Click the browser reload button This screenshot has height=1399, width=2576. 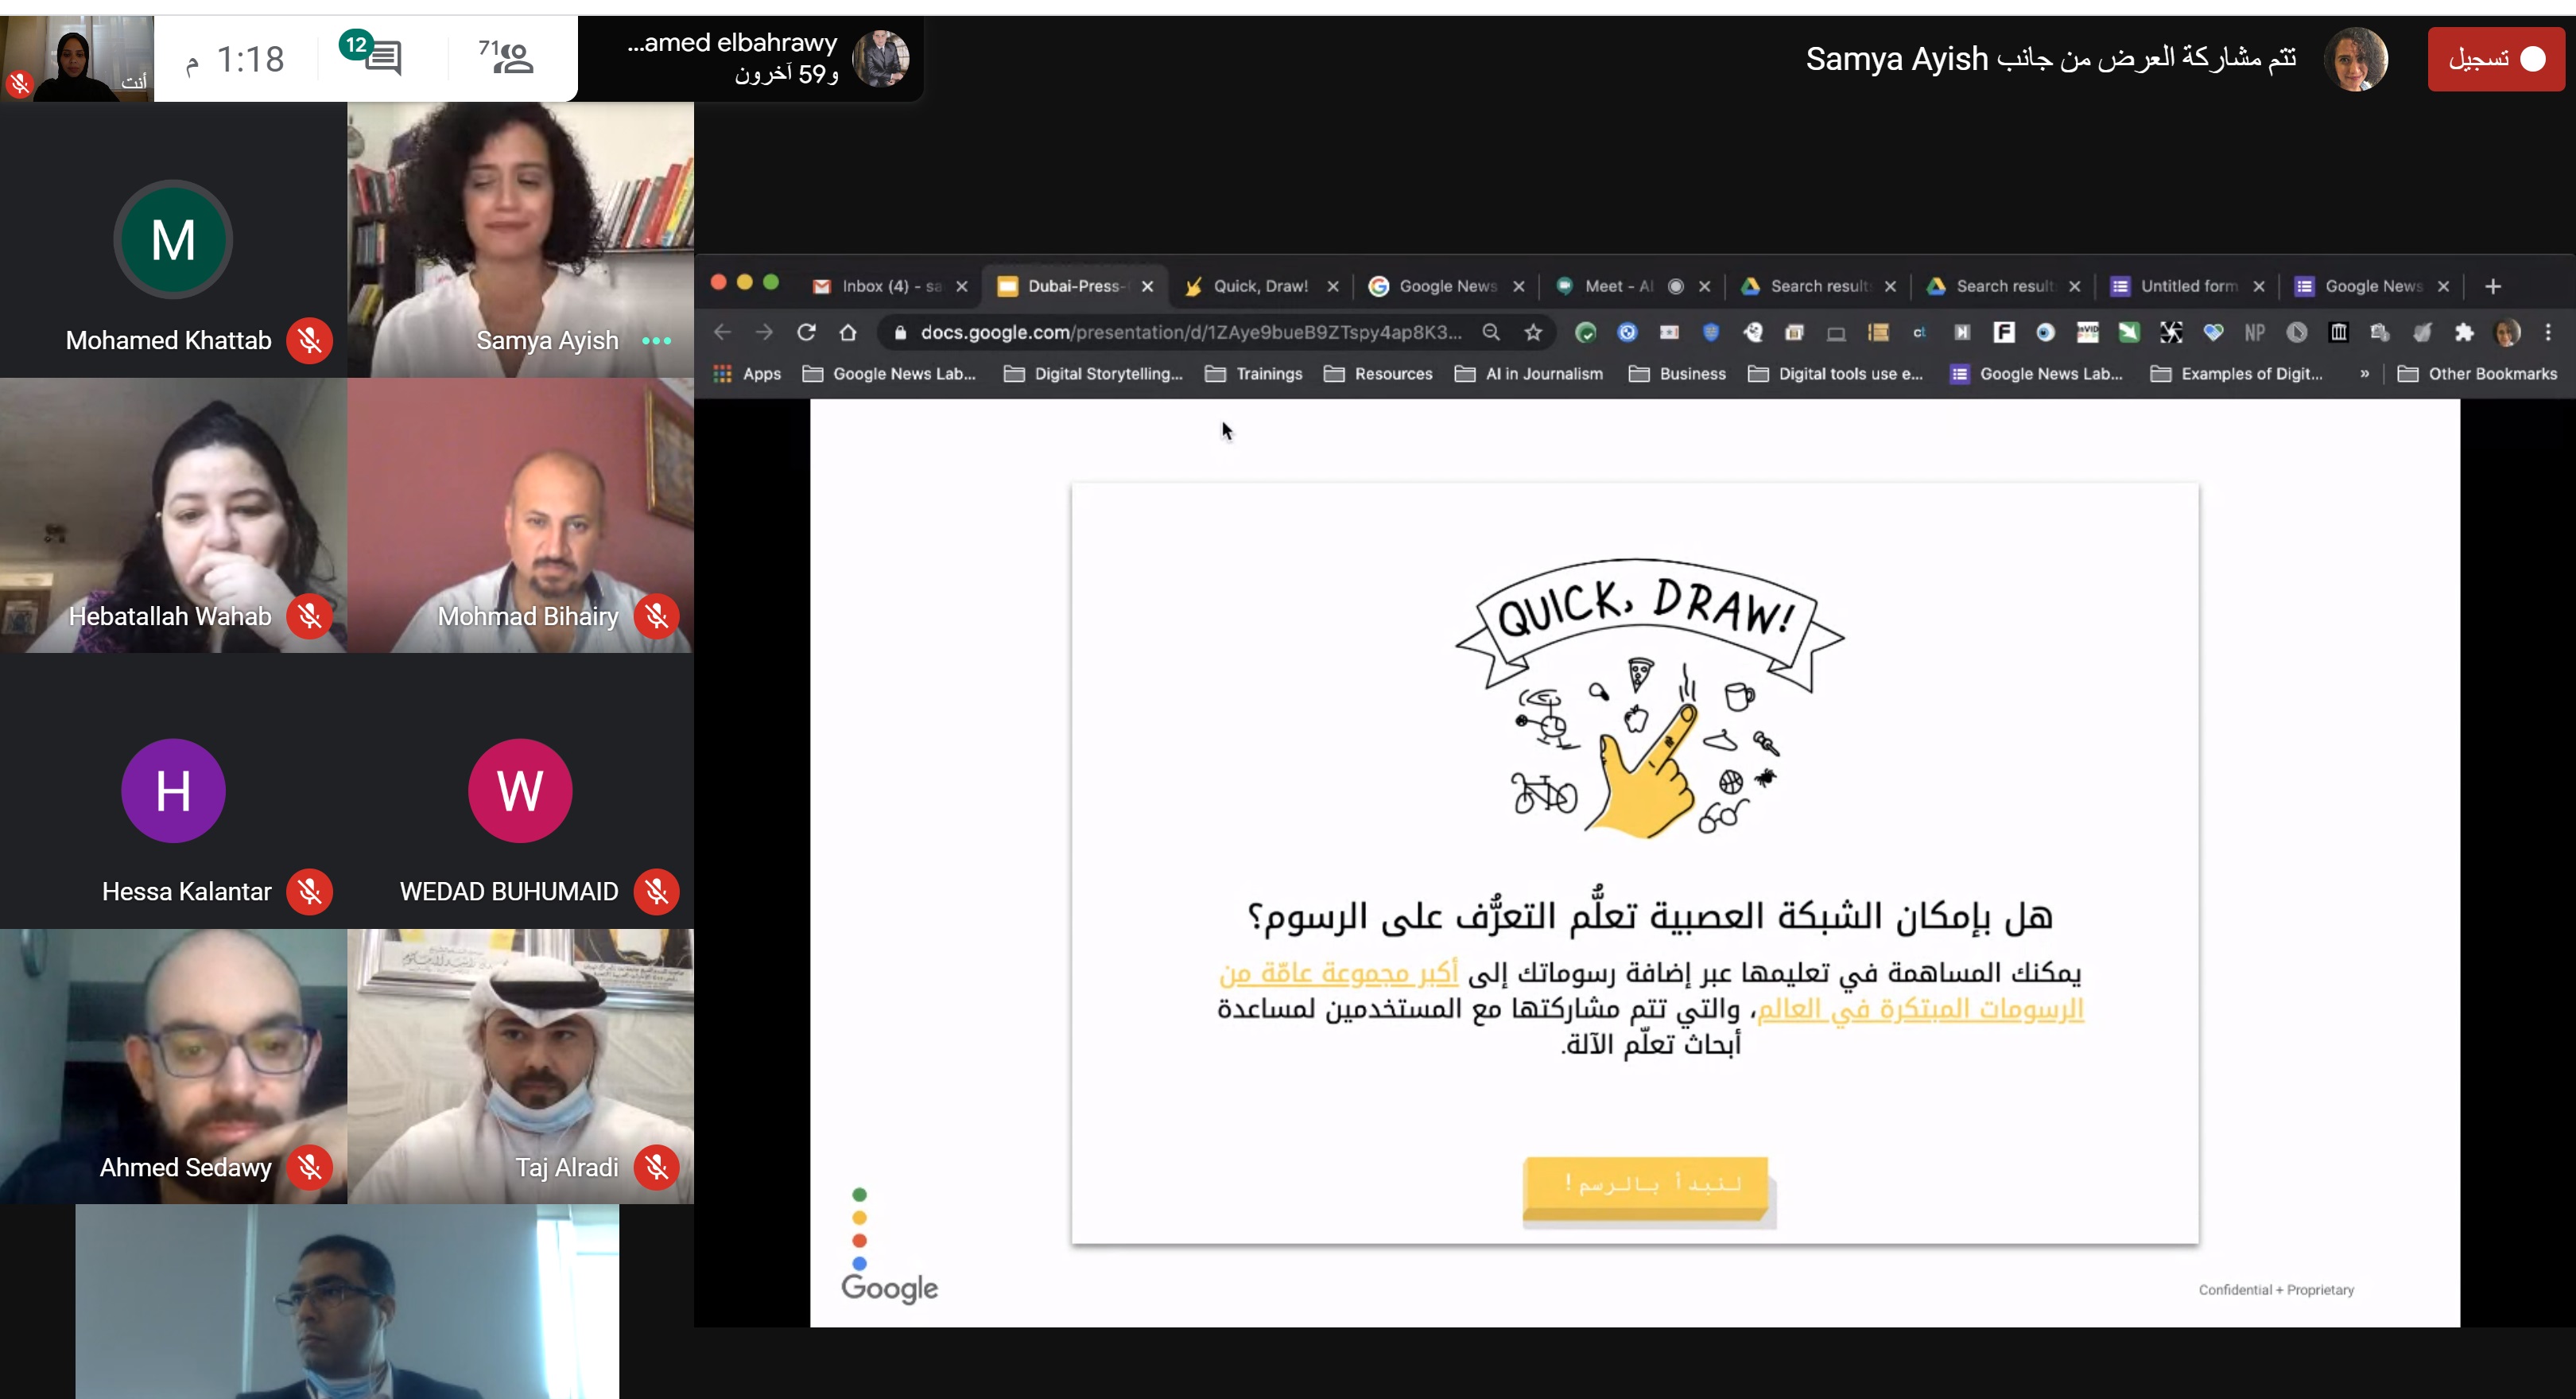(x=806, y=332)
